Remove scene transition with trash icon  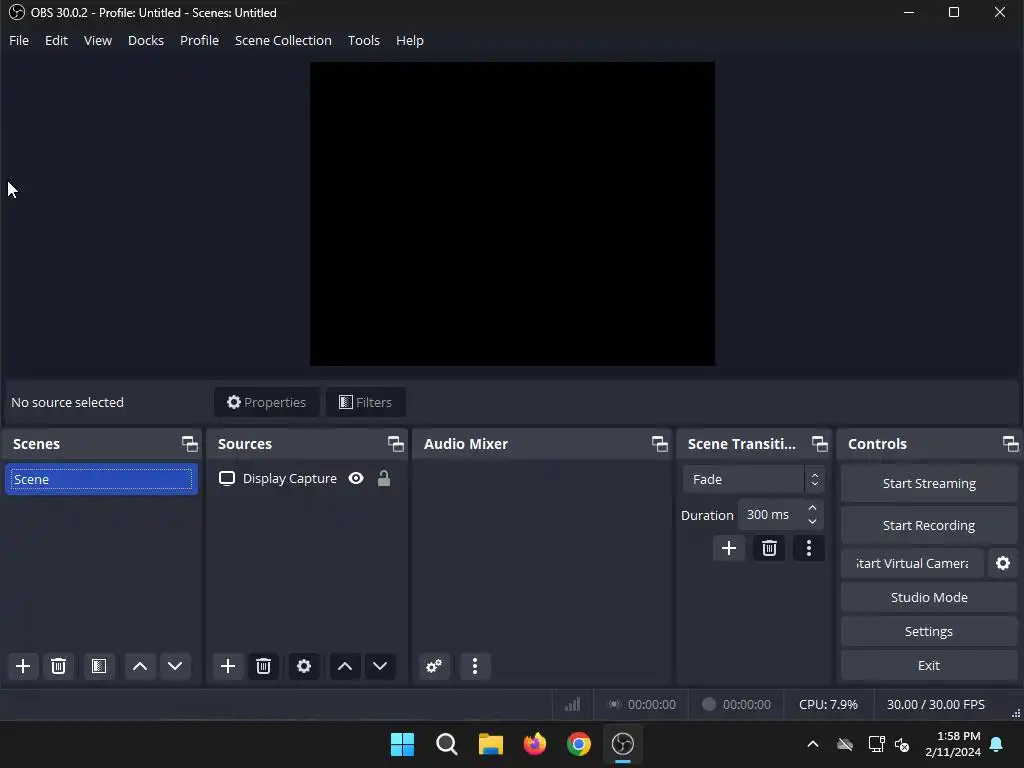[769, 548]
